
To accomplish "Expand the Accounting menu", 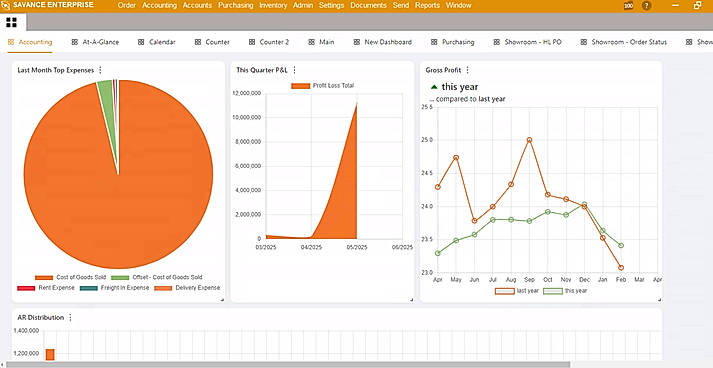I will [159, 5].
